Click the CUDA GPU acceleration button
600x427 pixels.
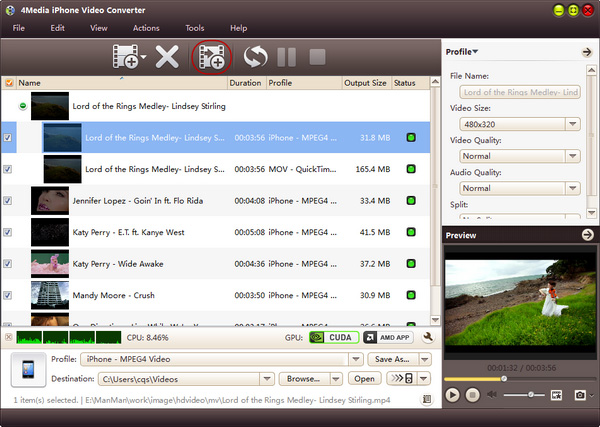pos(332,338)
